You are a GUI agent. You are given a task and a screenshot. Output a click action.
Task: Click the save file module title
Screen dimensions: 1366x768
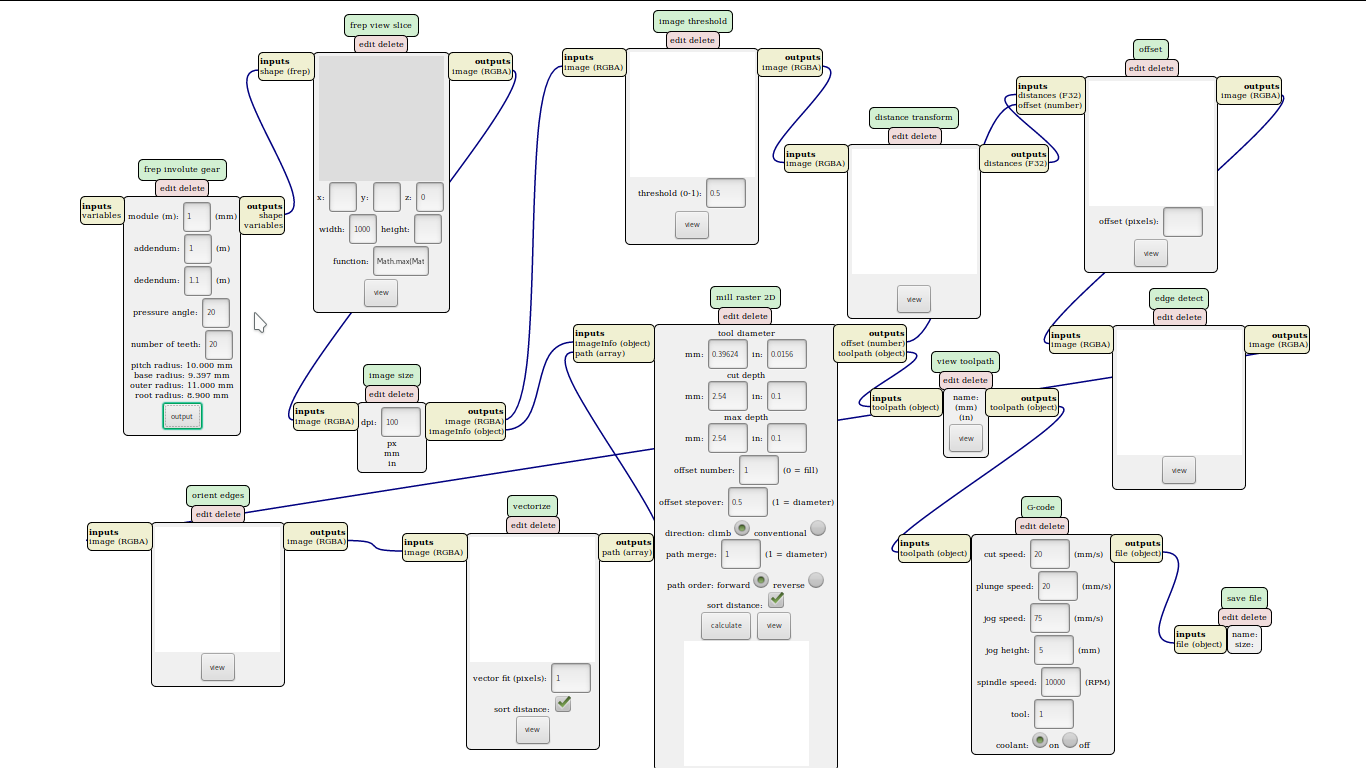1244,598
